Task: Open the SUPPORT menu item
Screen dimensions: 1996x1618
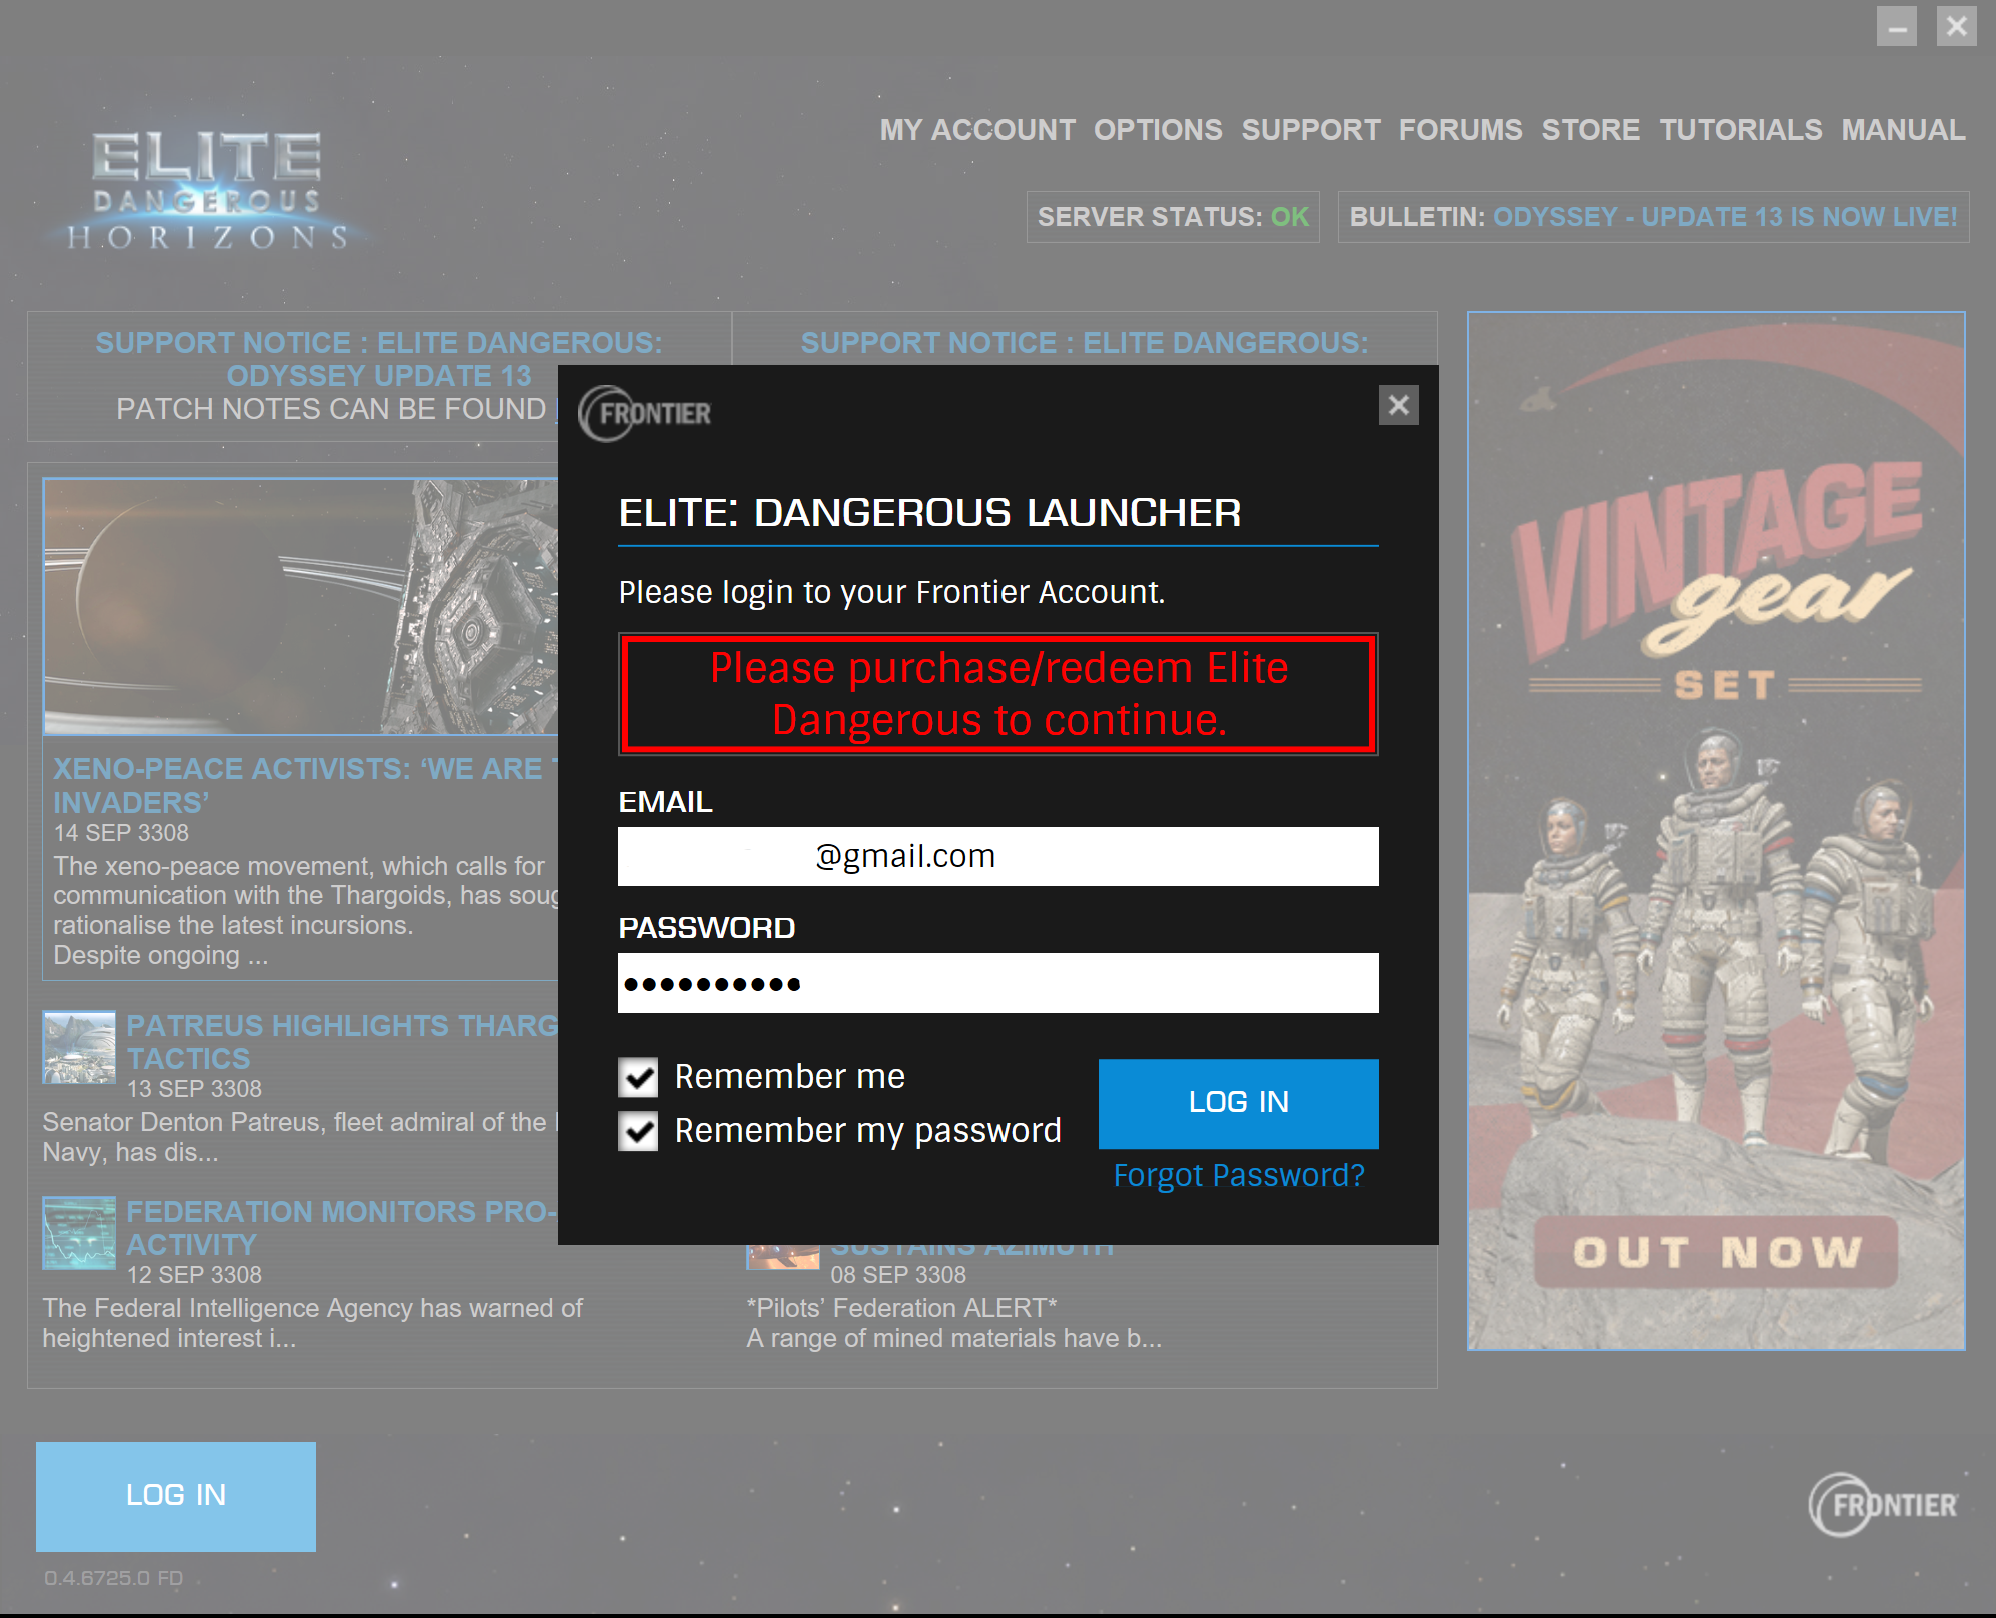Action: click(1310, 130)
